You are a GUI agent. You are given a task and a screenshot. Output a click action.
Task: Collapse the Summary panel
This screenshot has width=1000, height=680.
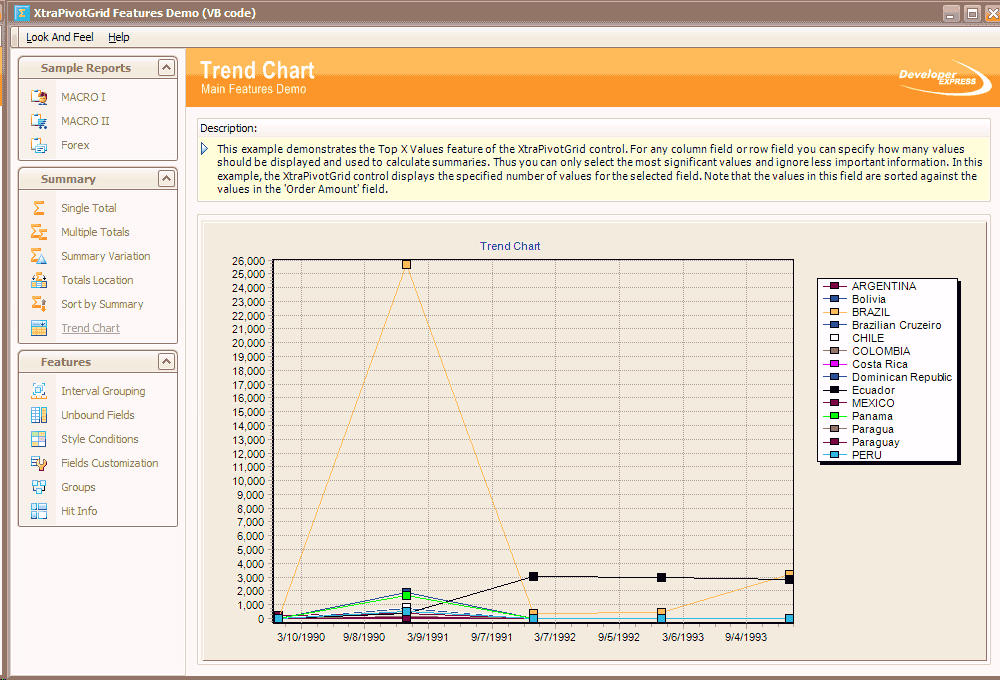click(x=166, y=179)
